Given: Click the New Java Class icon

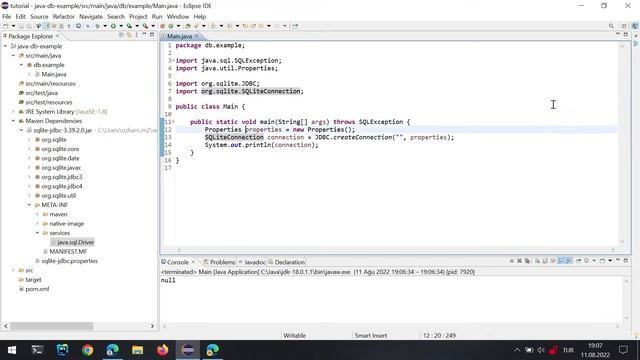Looking at the screenshot, I should [x=171, y=26].
